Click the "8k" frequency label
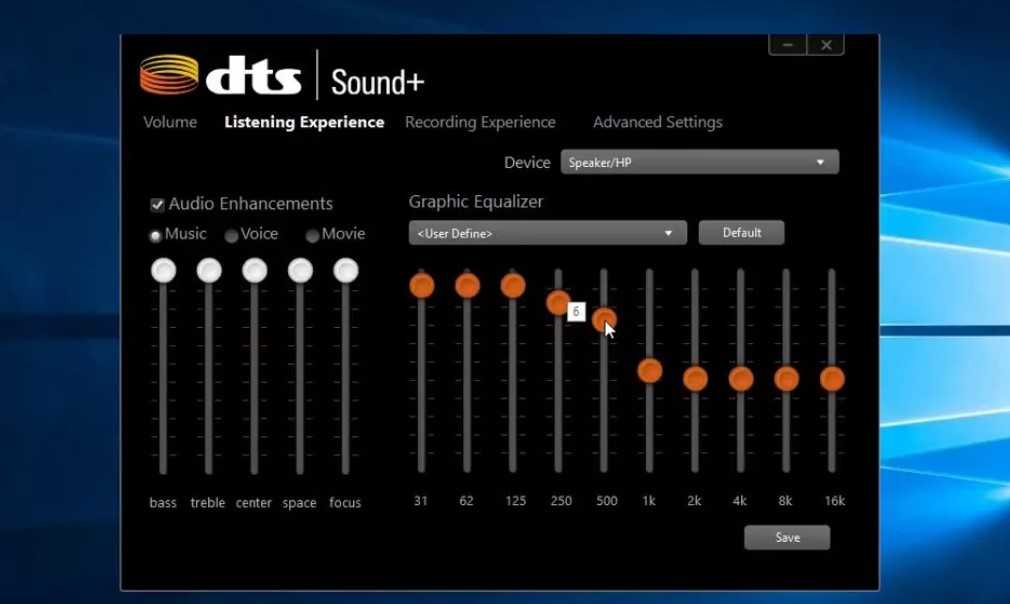1010x604 pixels. click(x=785, y=501)
